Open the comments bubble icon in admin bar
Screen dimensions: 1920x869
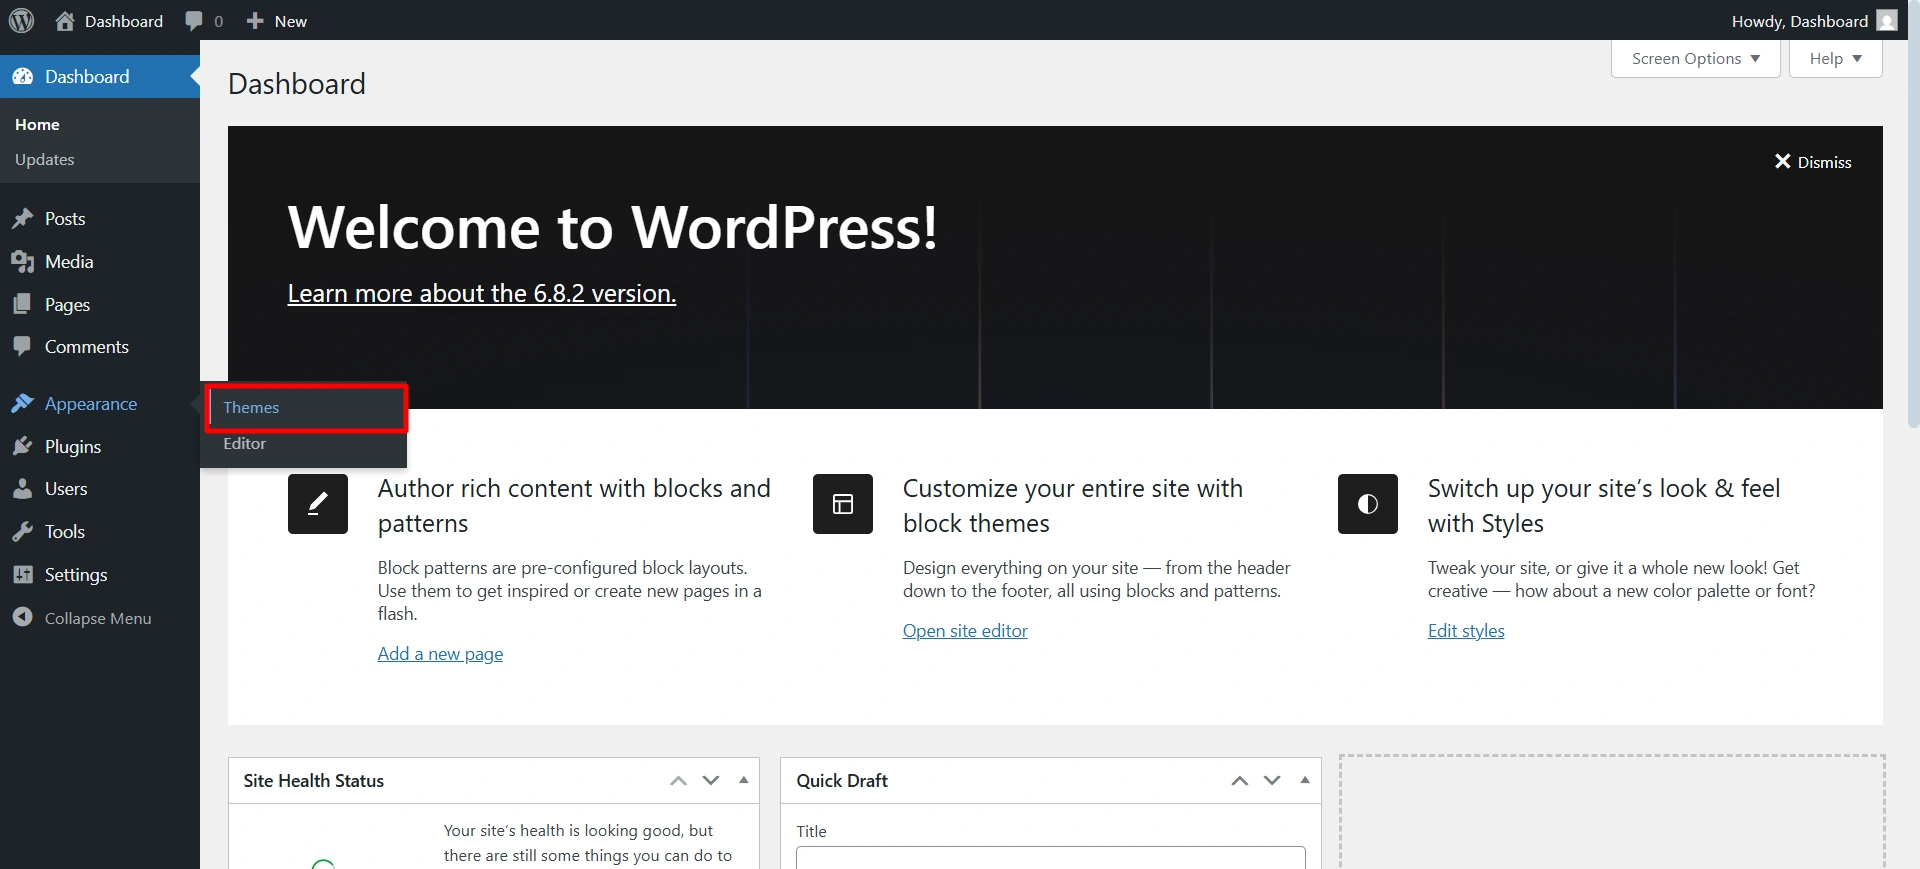pyautogui.click(x=194, y=21)
